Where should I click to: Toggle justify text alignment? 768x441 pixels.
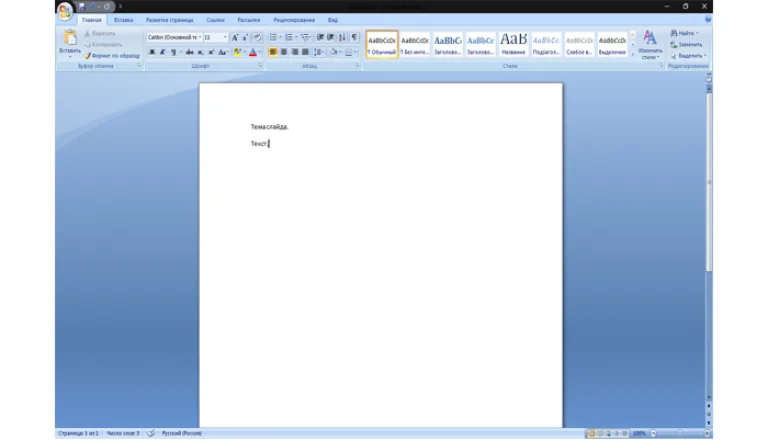pos(305,52)
